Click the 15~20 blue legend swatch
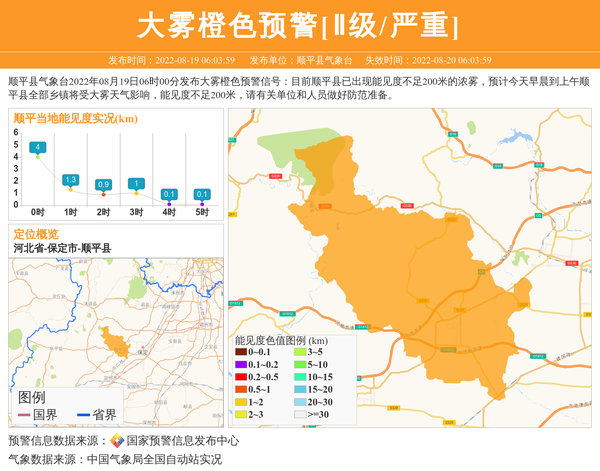Image resolution: width=600 pixels, height=471 pixels. tap(300, 389)
